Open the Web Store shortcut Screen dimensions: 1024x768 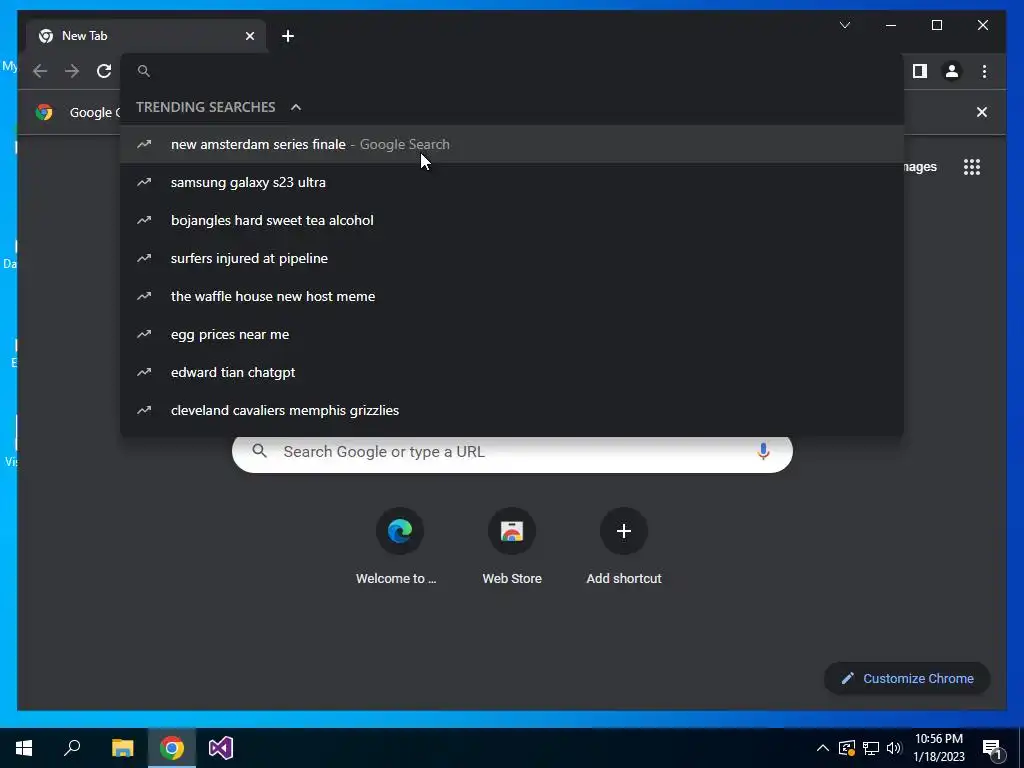coord(512,546)
